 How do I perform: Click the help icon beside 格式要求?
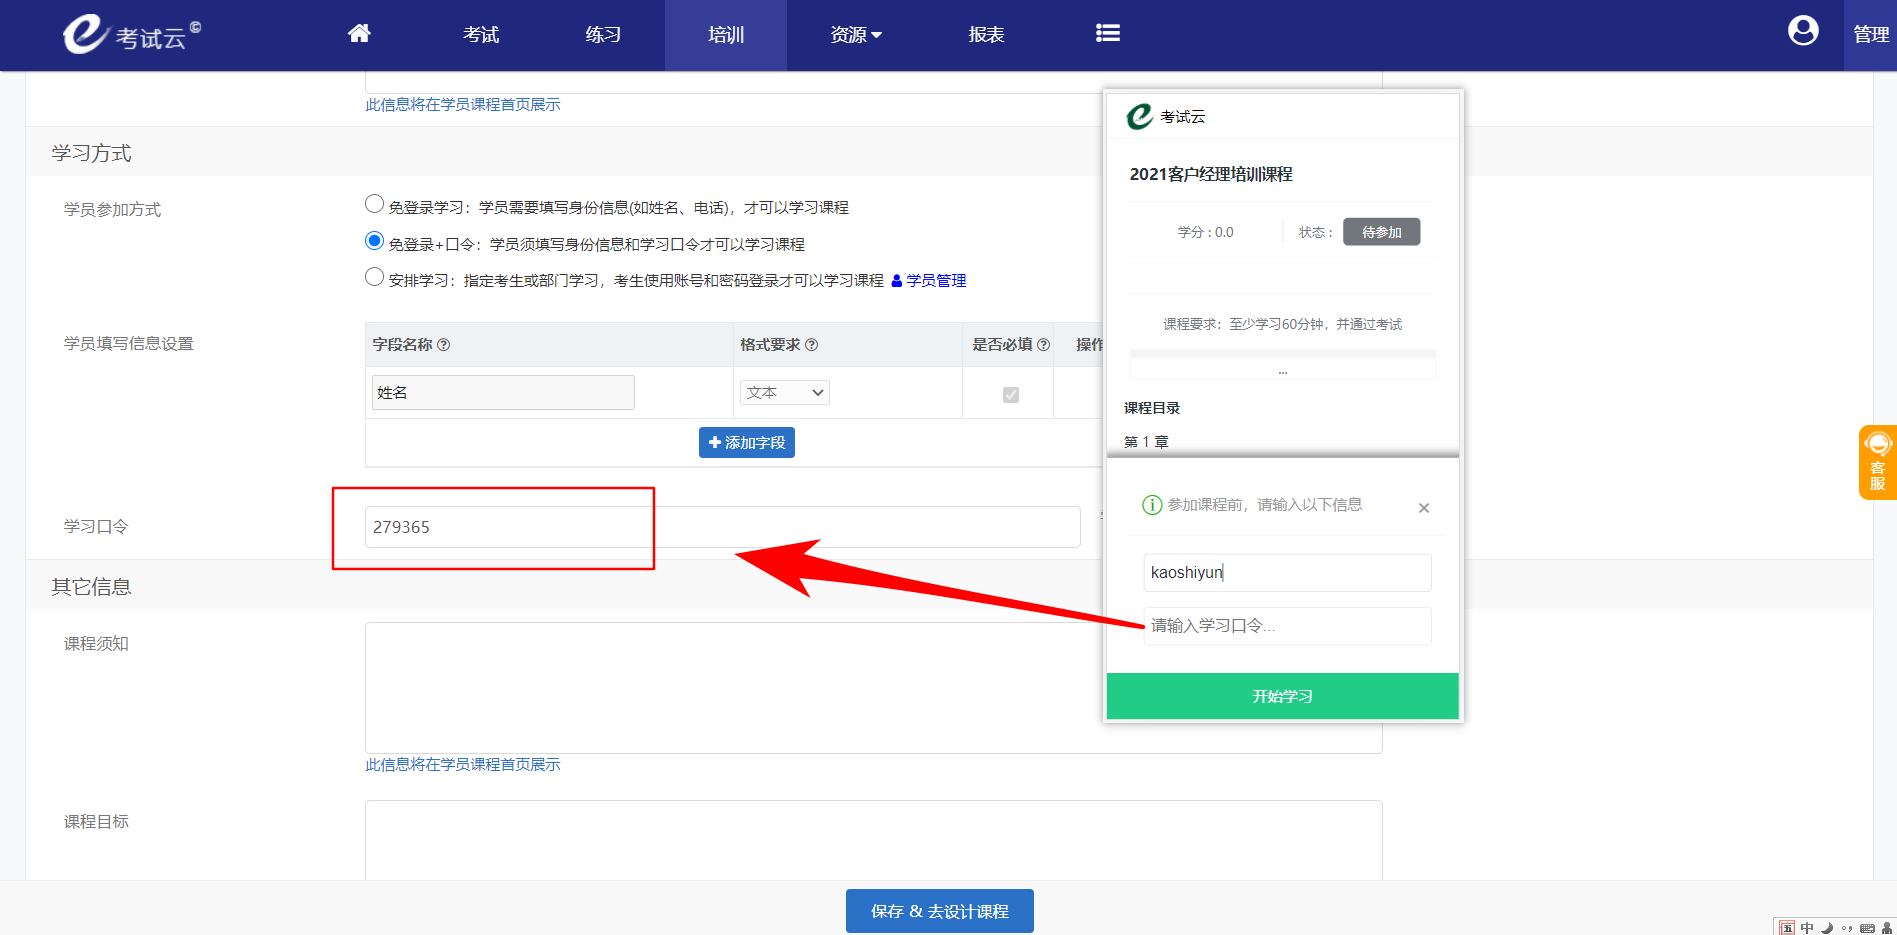(x=811, y=345)
